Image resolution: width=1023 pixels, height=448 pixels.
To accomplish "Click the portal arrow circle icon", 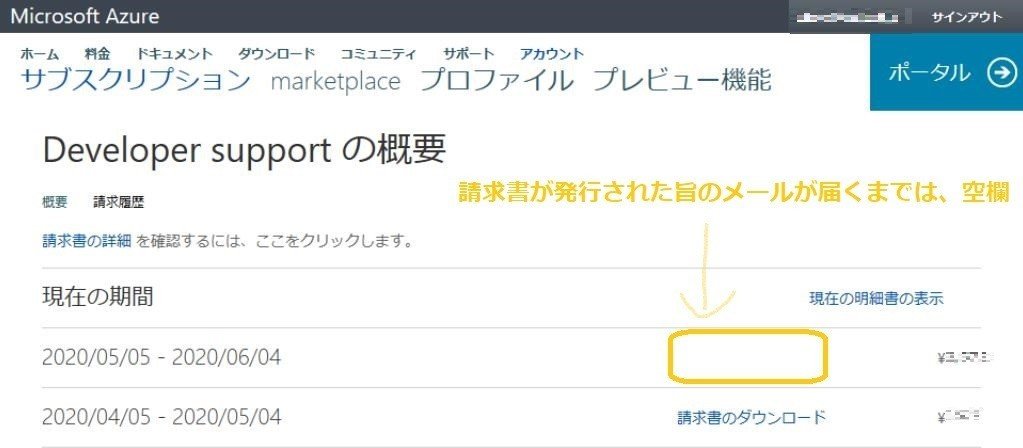I will coord(1001,73).
